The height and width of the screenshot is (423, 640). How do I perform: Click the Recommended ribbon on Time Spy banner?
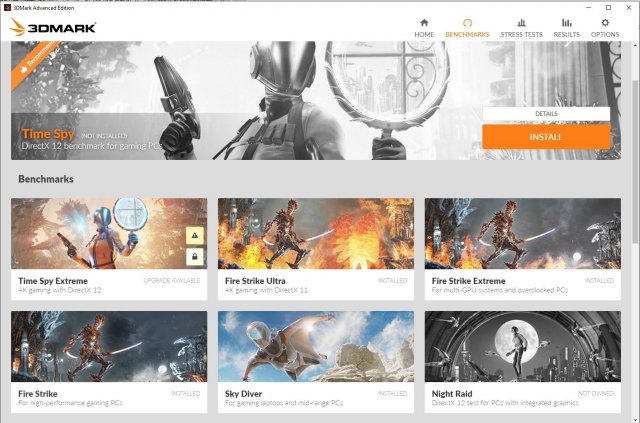(x=35, y=63)
